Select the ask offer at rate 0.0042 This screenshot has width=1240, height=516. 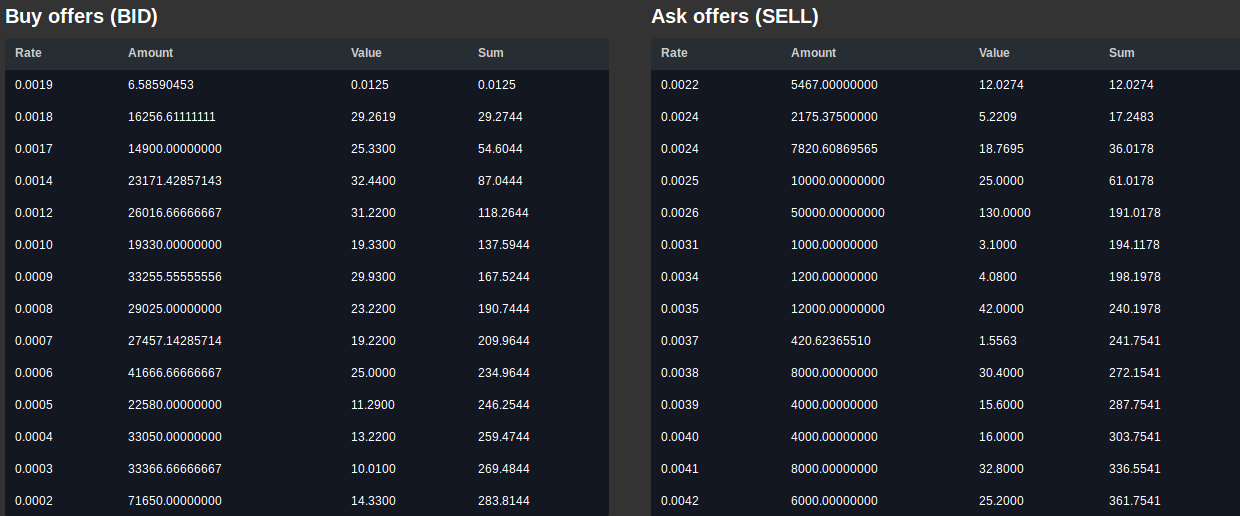(x=945, y=501)
